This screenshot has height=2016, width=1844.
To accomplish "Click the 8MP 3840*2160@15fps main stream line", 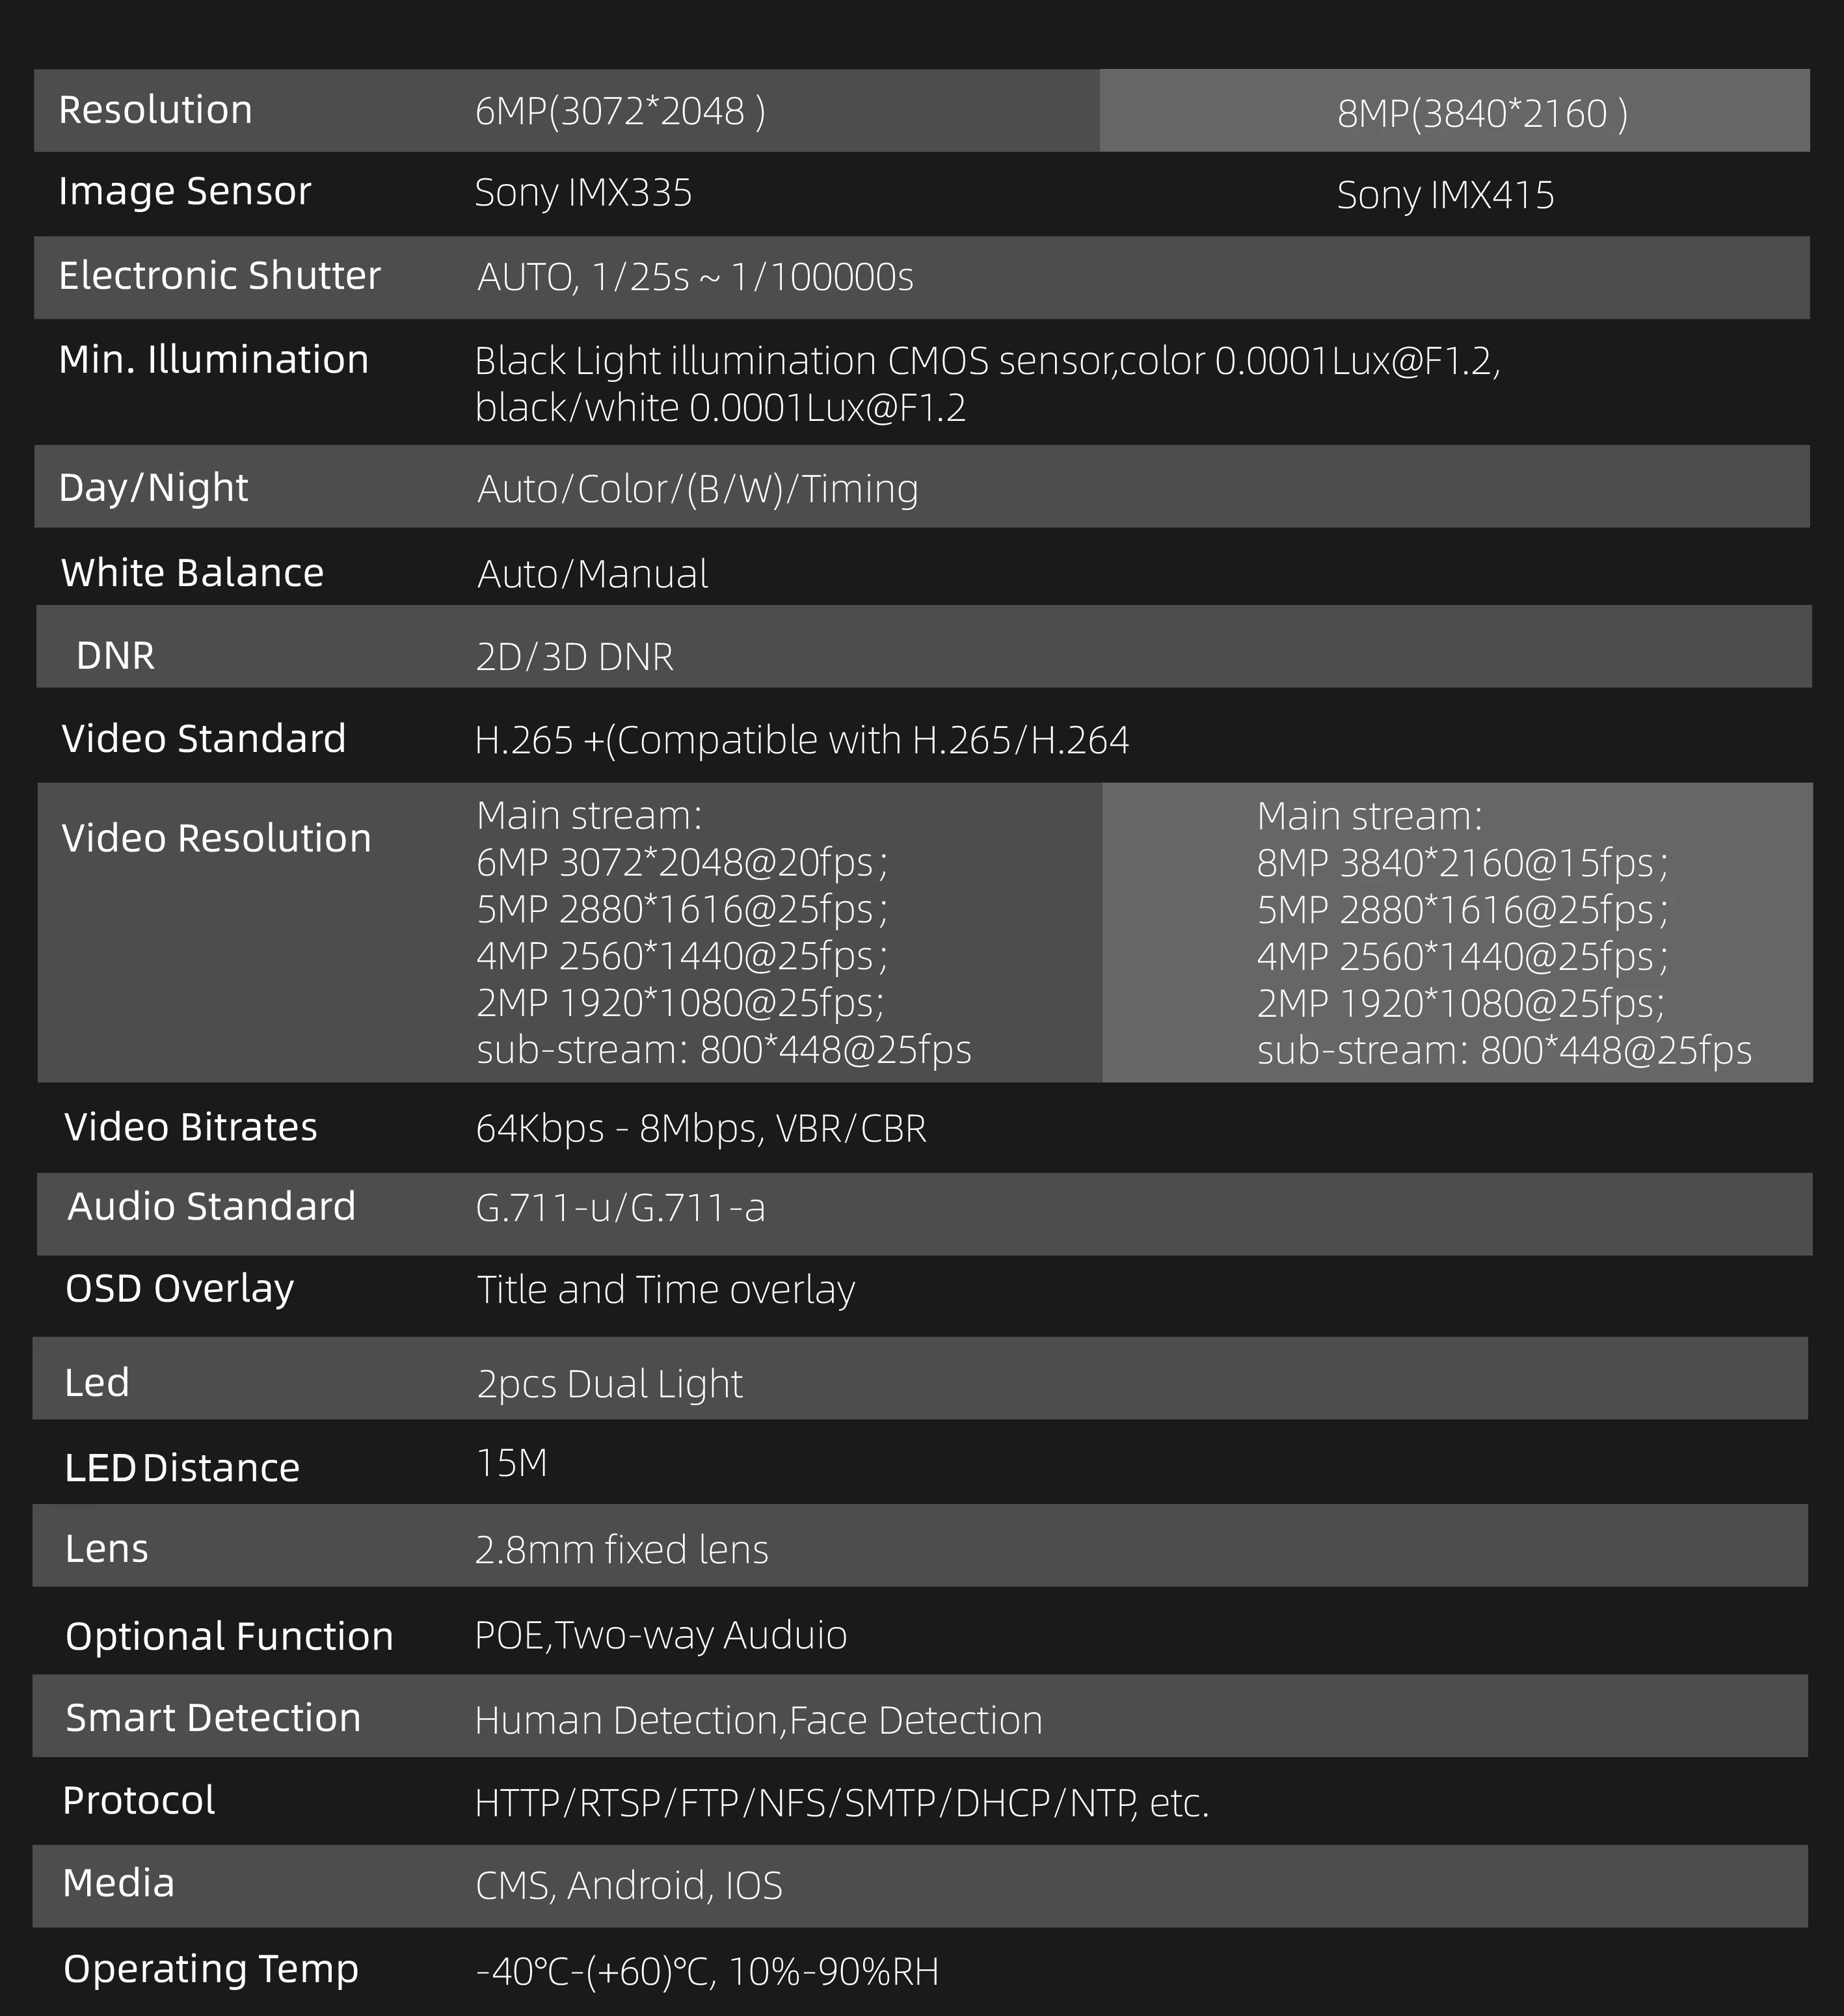I will click(1461, 863).
